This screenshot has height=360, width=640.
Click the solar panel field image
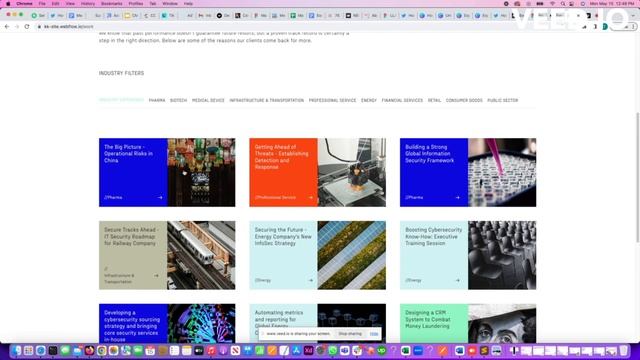351,256
